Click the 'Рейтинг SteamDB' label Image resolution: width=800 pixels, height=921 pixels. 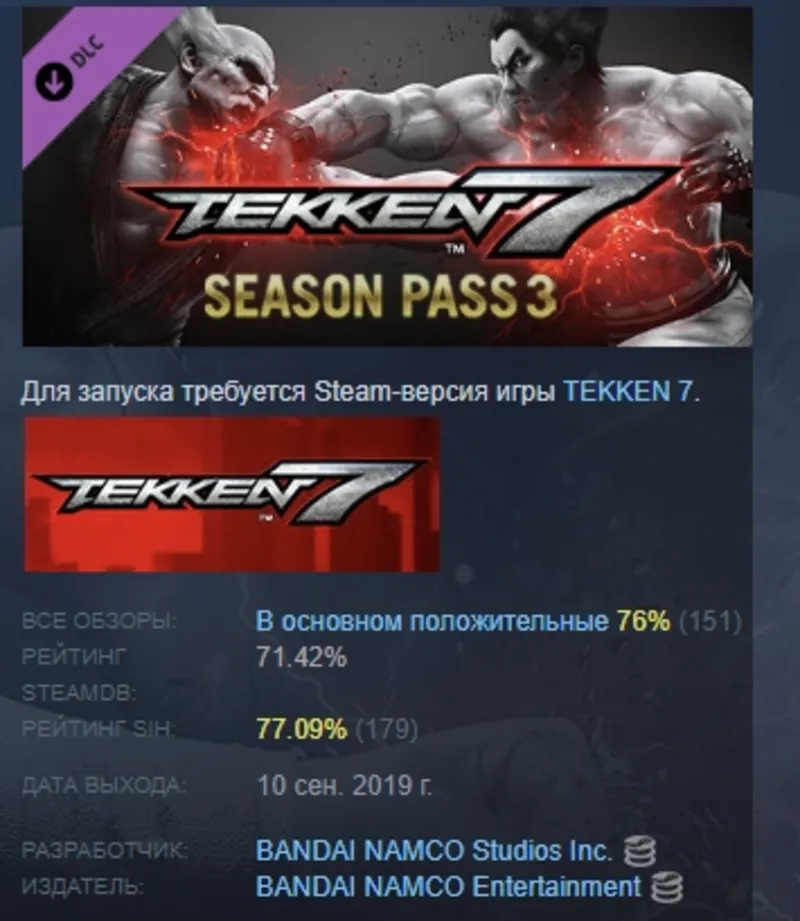coord(79,675)
